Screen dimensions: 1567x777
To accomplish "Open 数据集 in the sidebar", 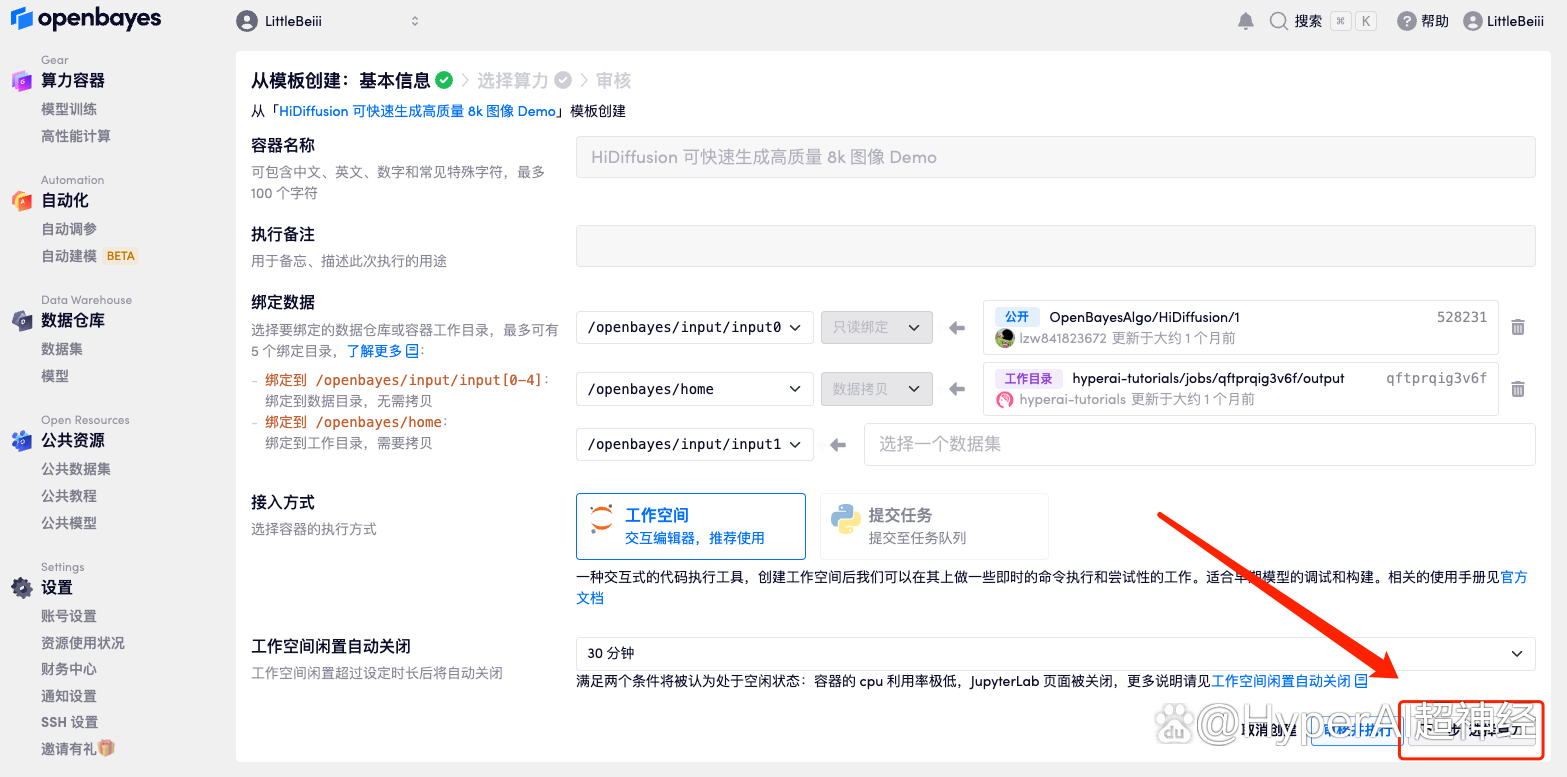I will pyautogui.click(x=62, y=349).
